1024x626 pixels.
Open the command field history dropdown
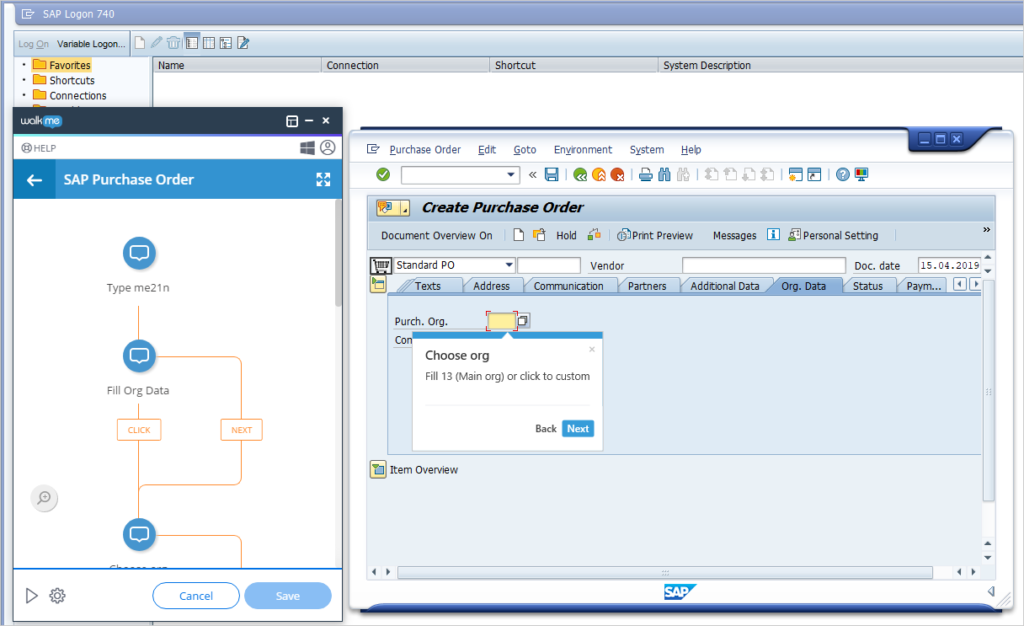click(x=510, y=174)
